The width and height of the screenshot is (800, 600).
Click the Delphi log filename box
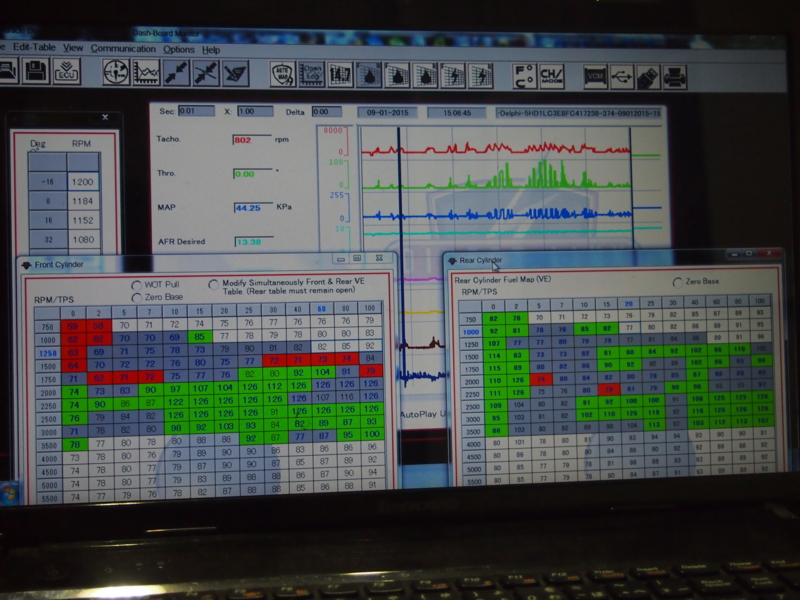(x=579, y=113)
